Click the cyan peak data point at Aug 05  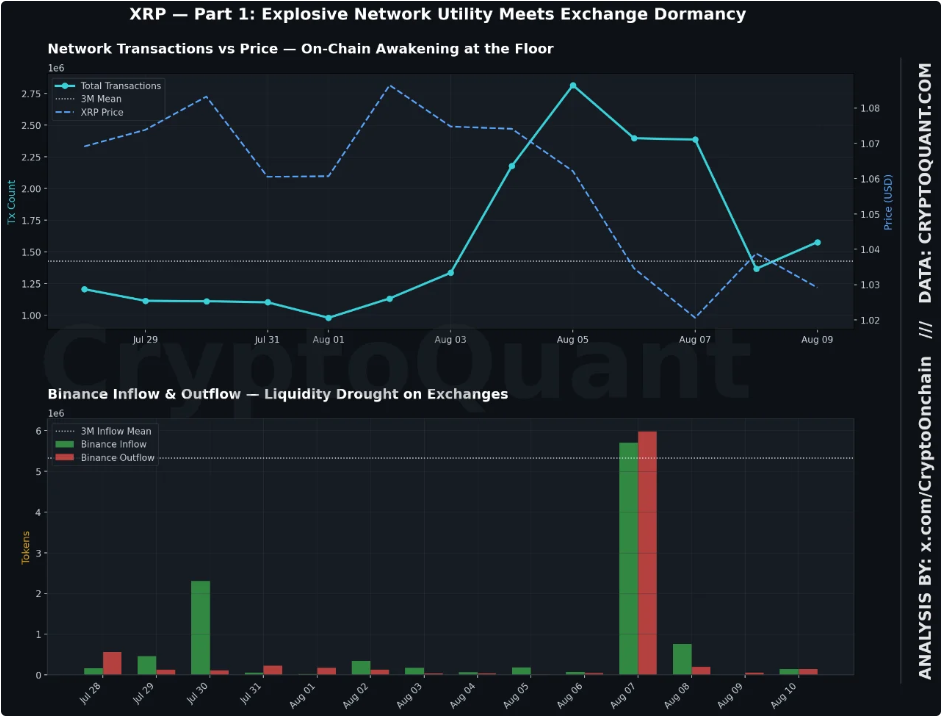[573, 86]
